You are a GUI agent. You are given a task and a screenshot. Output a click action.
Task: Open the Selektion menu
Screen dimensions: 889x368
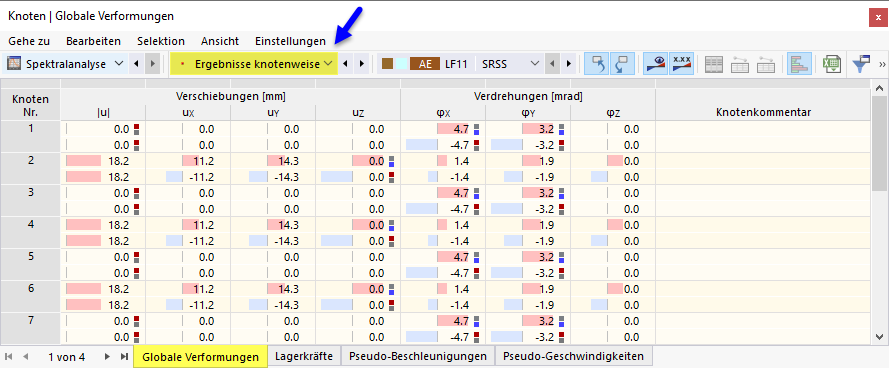click(x=161, y=41)
